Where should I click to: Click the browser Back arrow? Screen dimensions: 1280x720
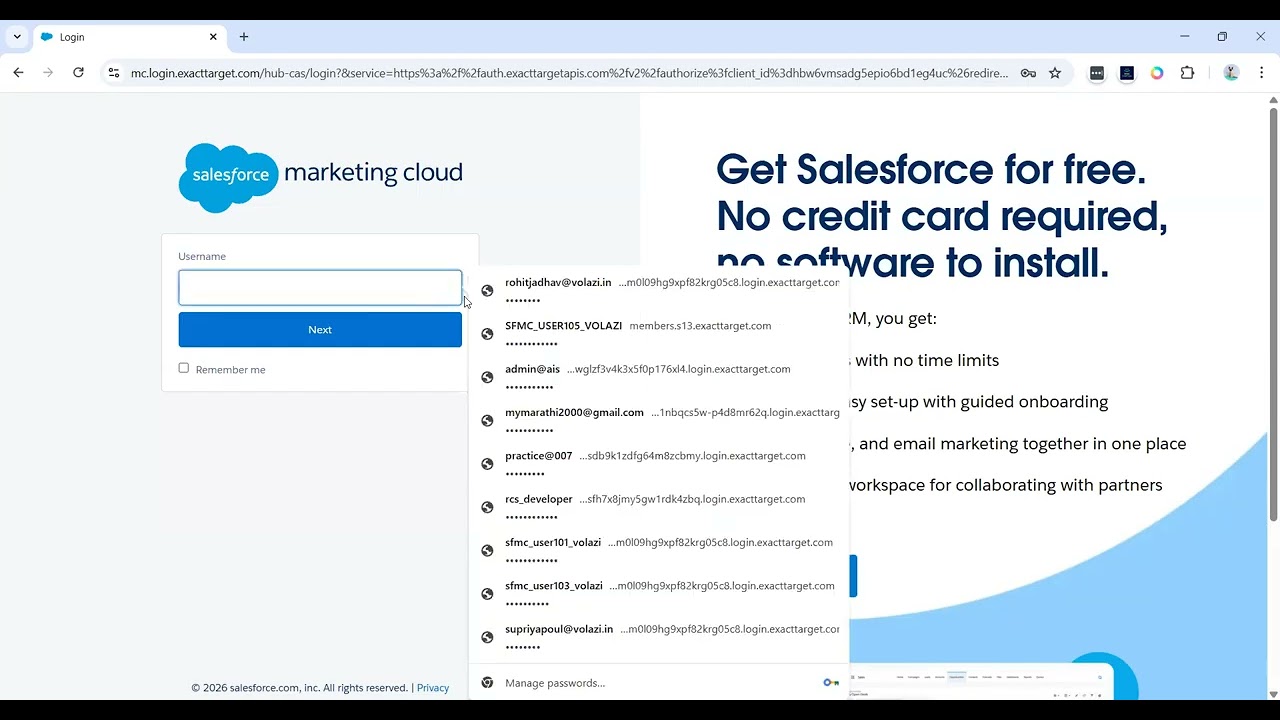point(18,73)
